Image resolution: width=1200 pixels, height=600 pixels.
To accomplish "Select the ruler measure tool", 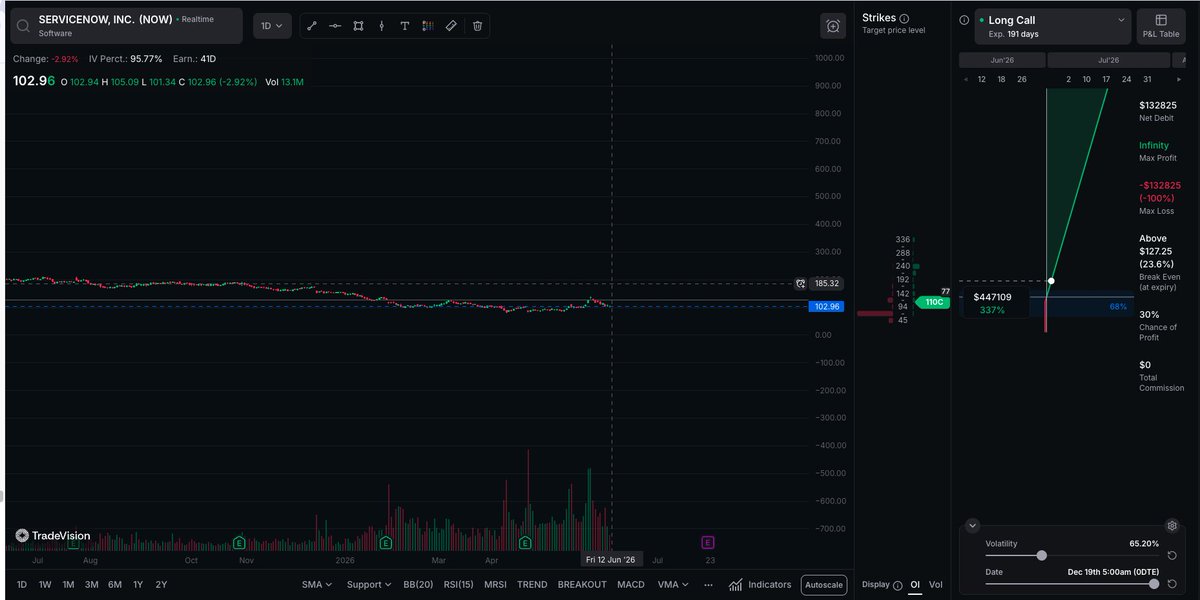I will [451, 26].
